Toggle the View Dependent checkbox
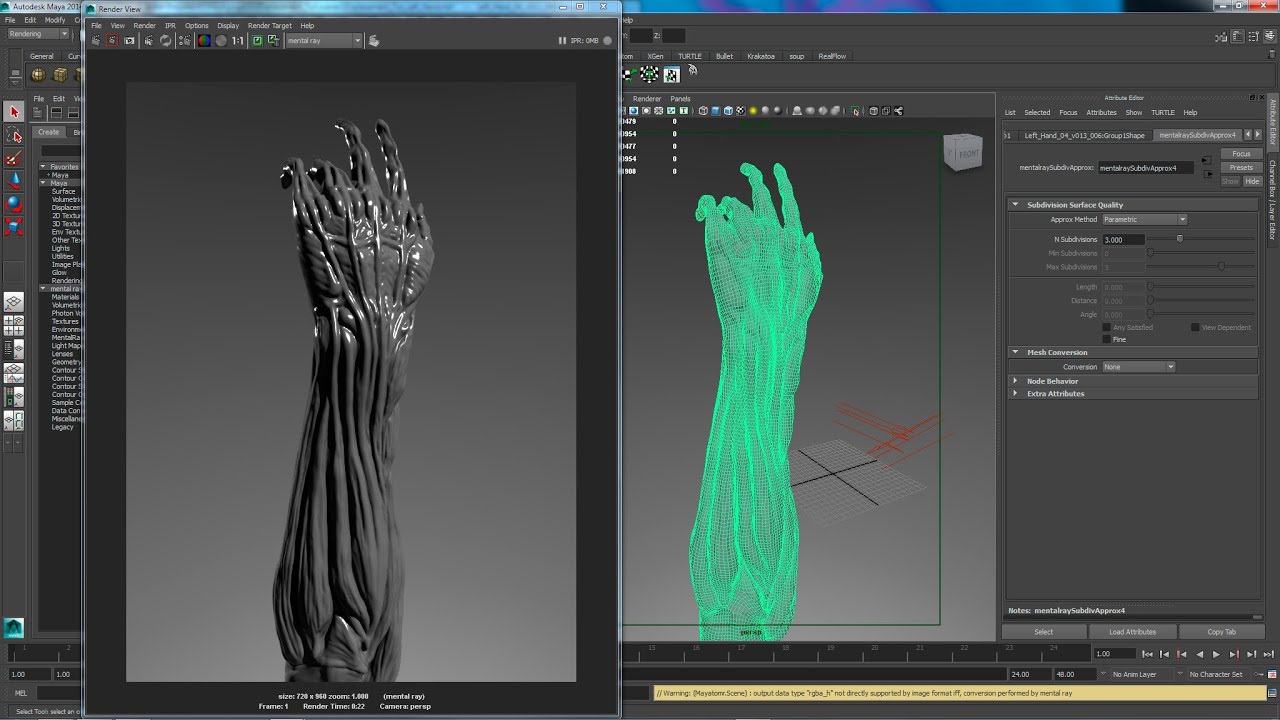Screen dimensions: 1280x720 [1195, 327]
